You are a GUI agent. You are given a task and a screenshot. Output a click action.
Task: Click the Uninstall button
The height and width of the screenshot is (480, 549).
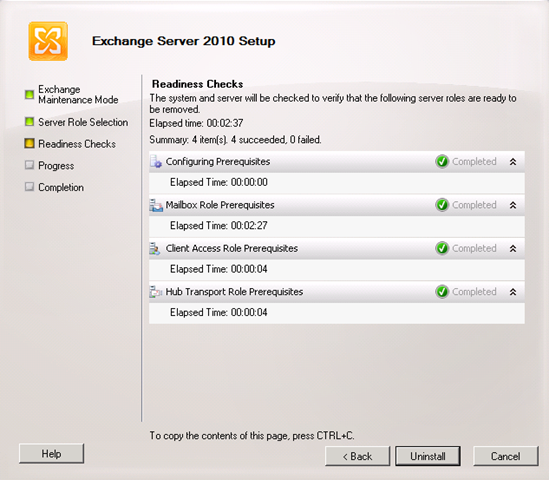click(428, 456)
